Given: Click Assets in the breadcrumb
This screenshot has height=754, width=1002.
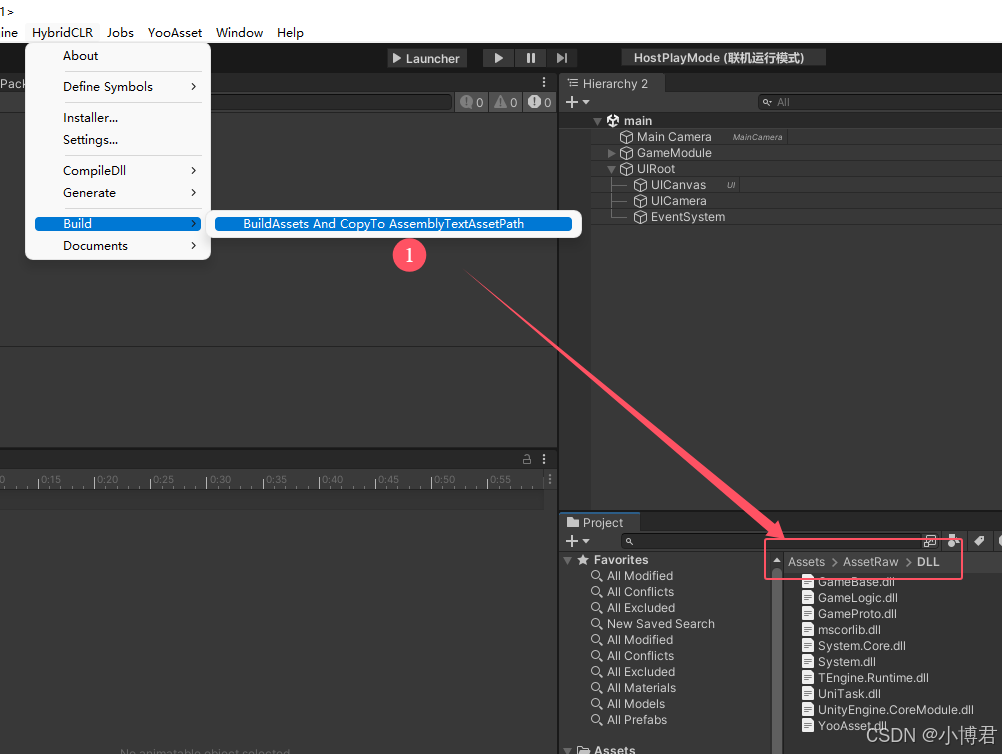Looking at the screenshot, I should 806,562.
